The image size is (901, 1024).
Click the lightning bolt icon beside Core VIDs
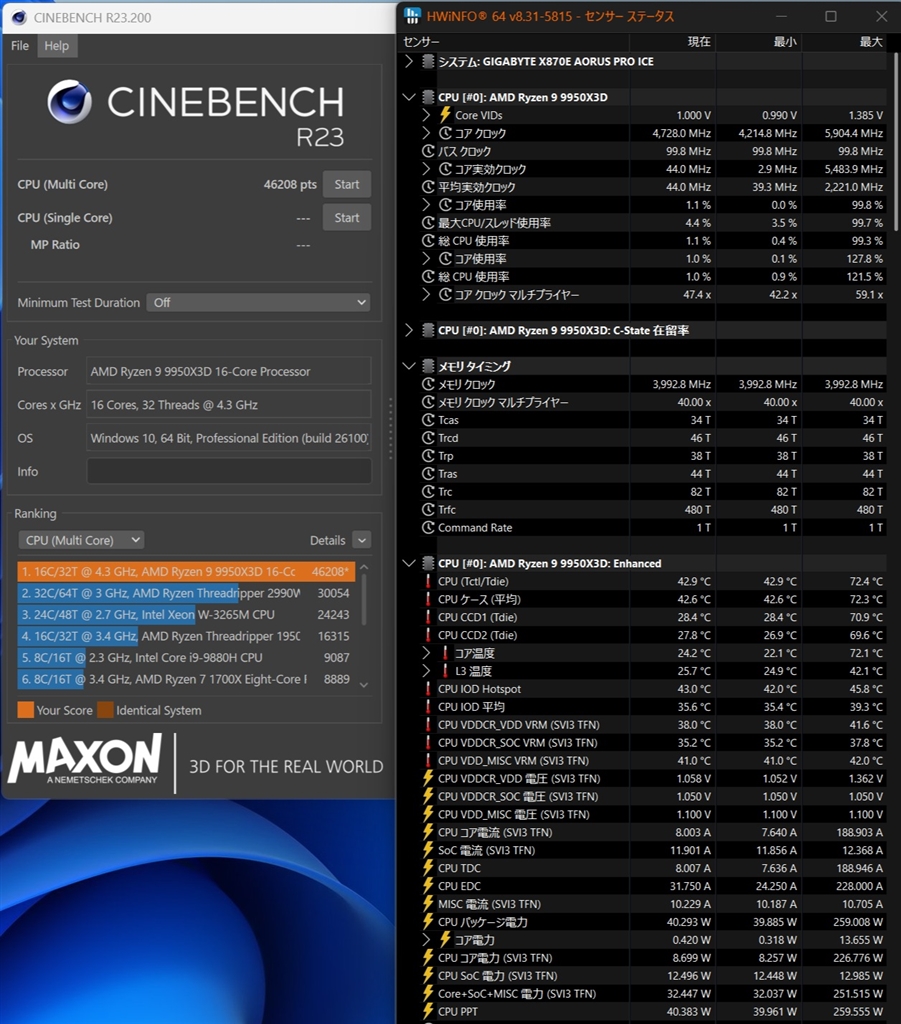tap(446, 115)
